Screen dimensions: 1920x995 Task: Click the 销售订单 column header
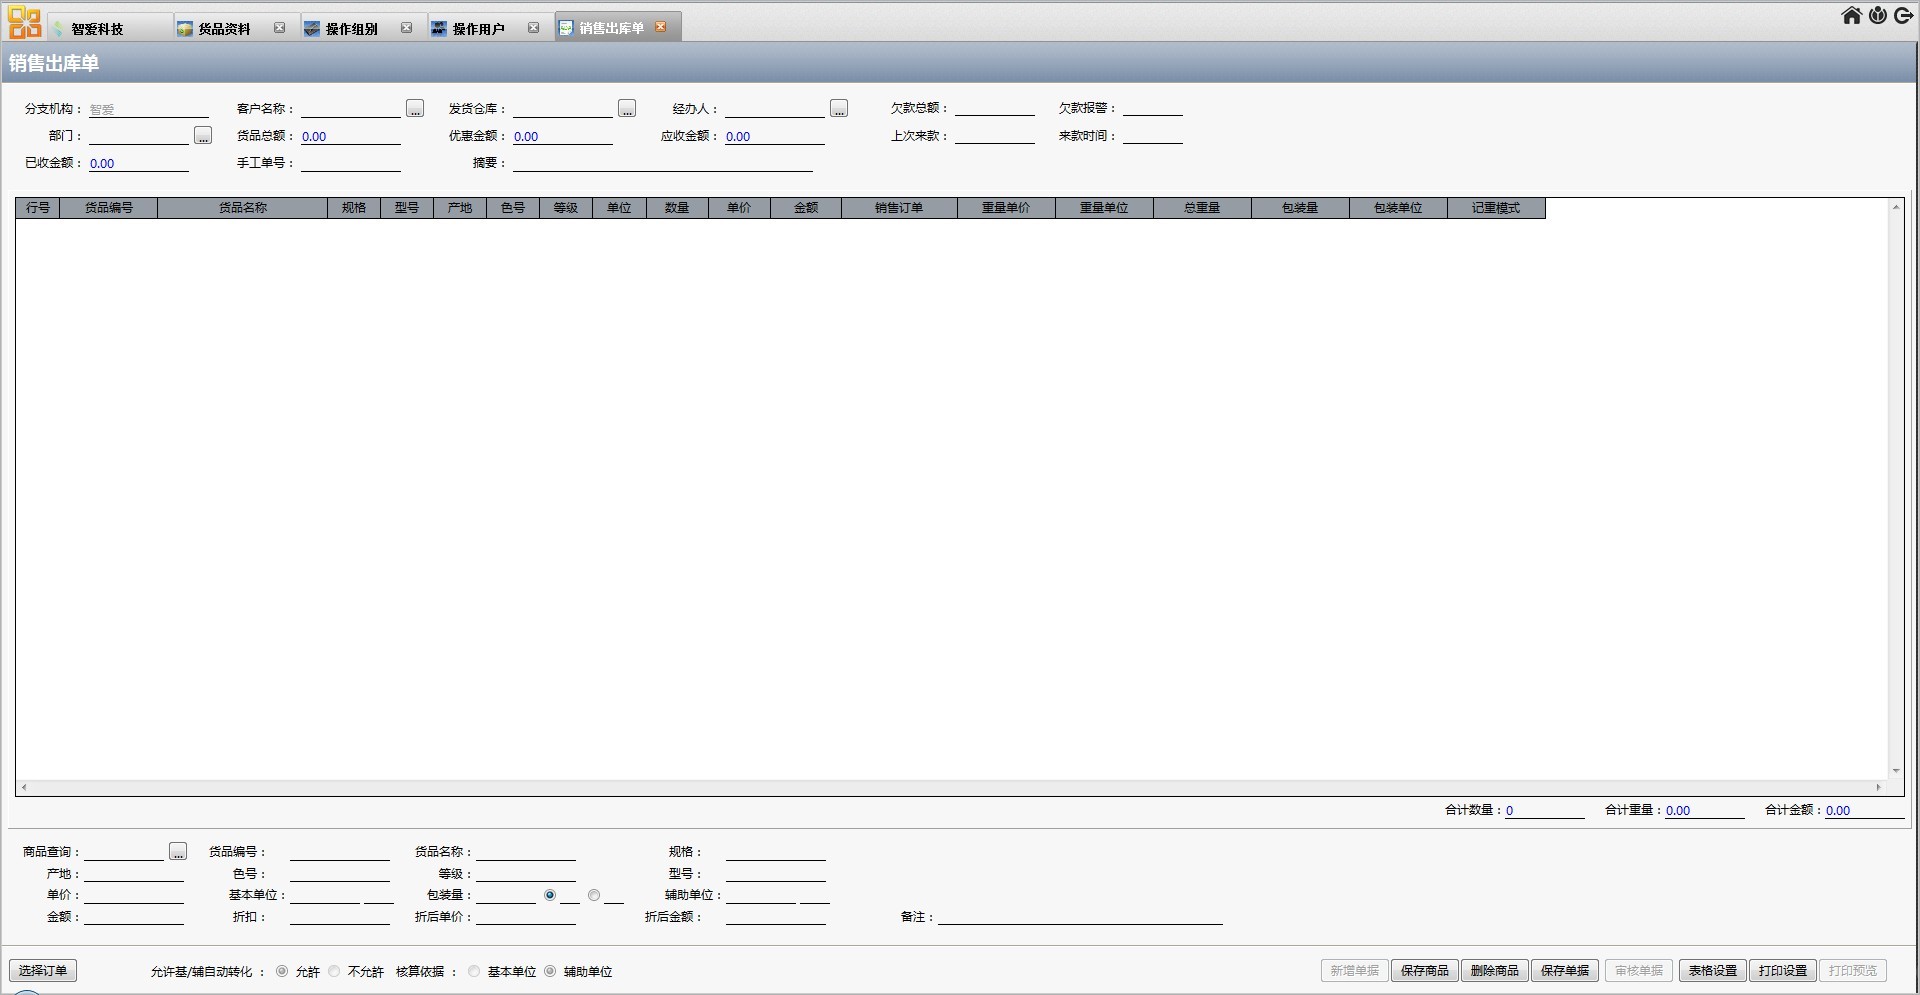coord(899,208)
